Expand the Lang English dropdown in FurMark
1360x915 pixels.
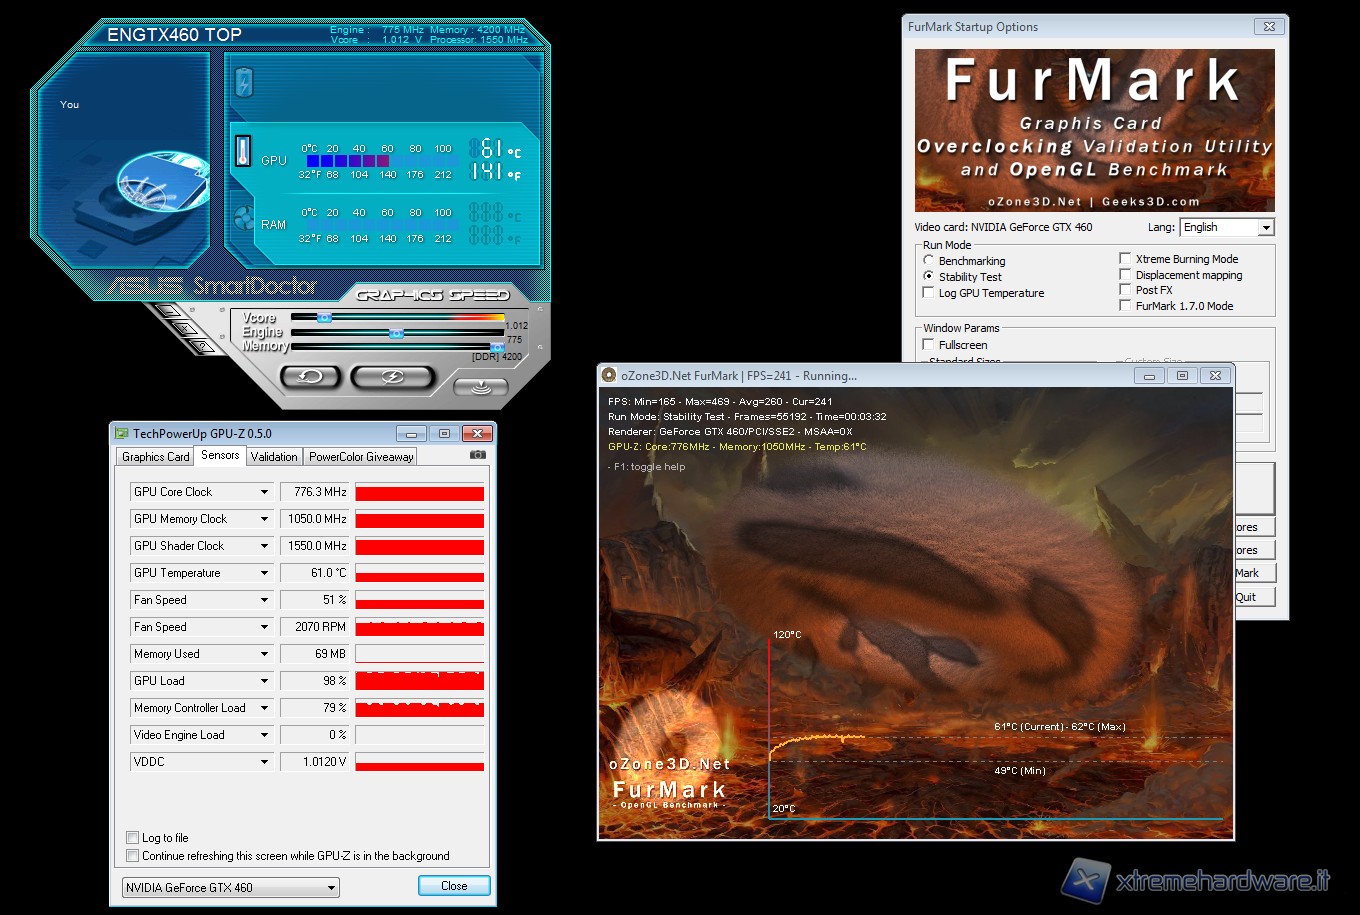click(1265, 228)
